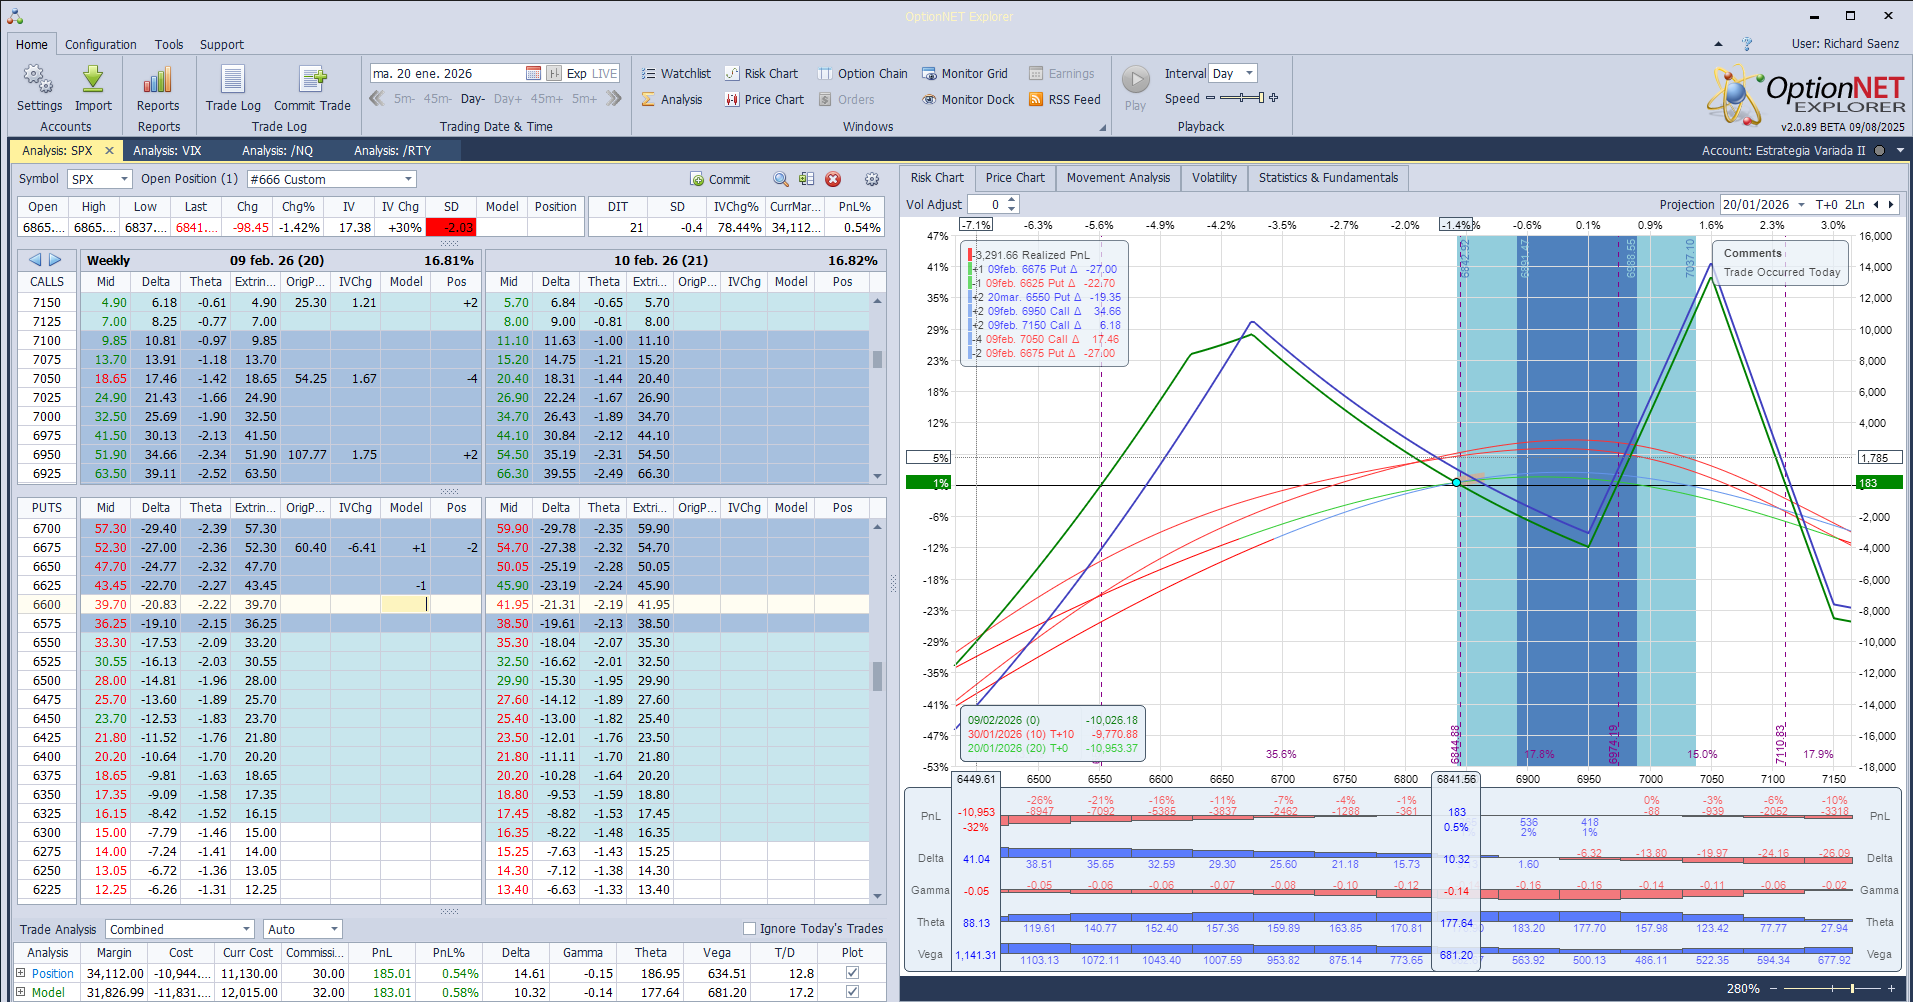This screenshot has height=1002, width=1913.
Task: Toggle the Plot checkbox for Model row
Action: point(852,992)
